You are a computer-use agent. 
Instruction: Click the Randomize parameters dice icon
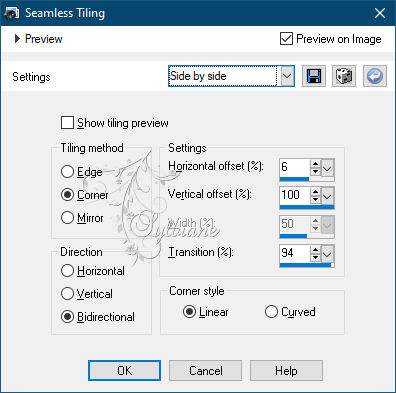(344, 76)
